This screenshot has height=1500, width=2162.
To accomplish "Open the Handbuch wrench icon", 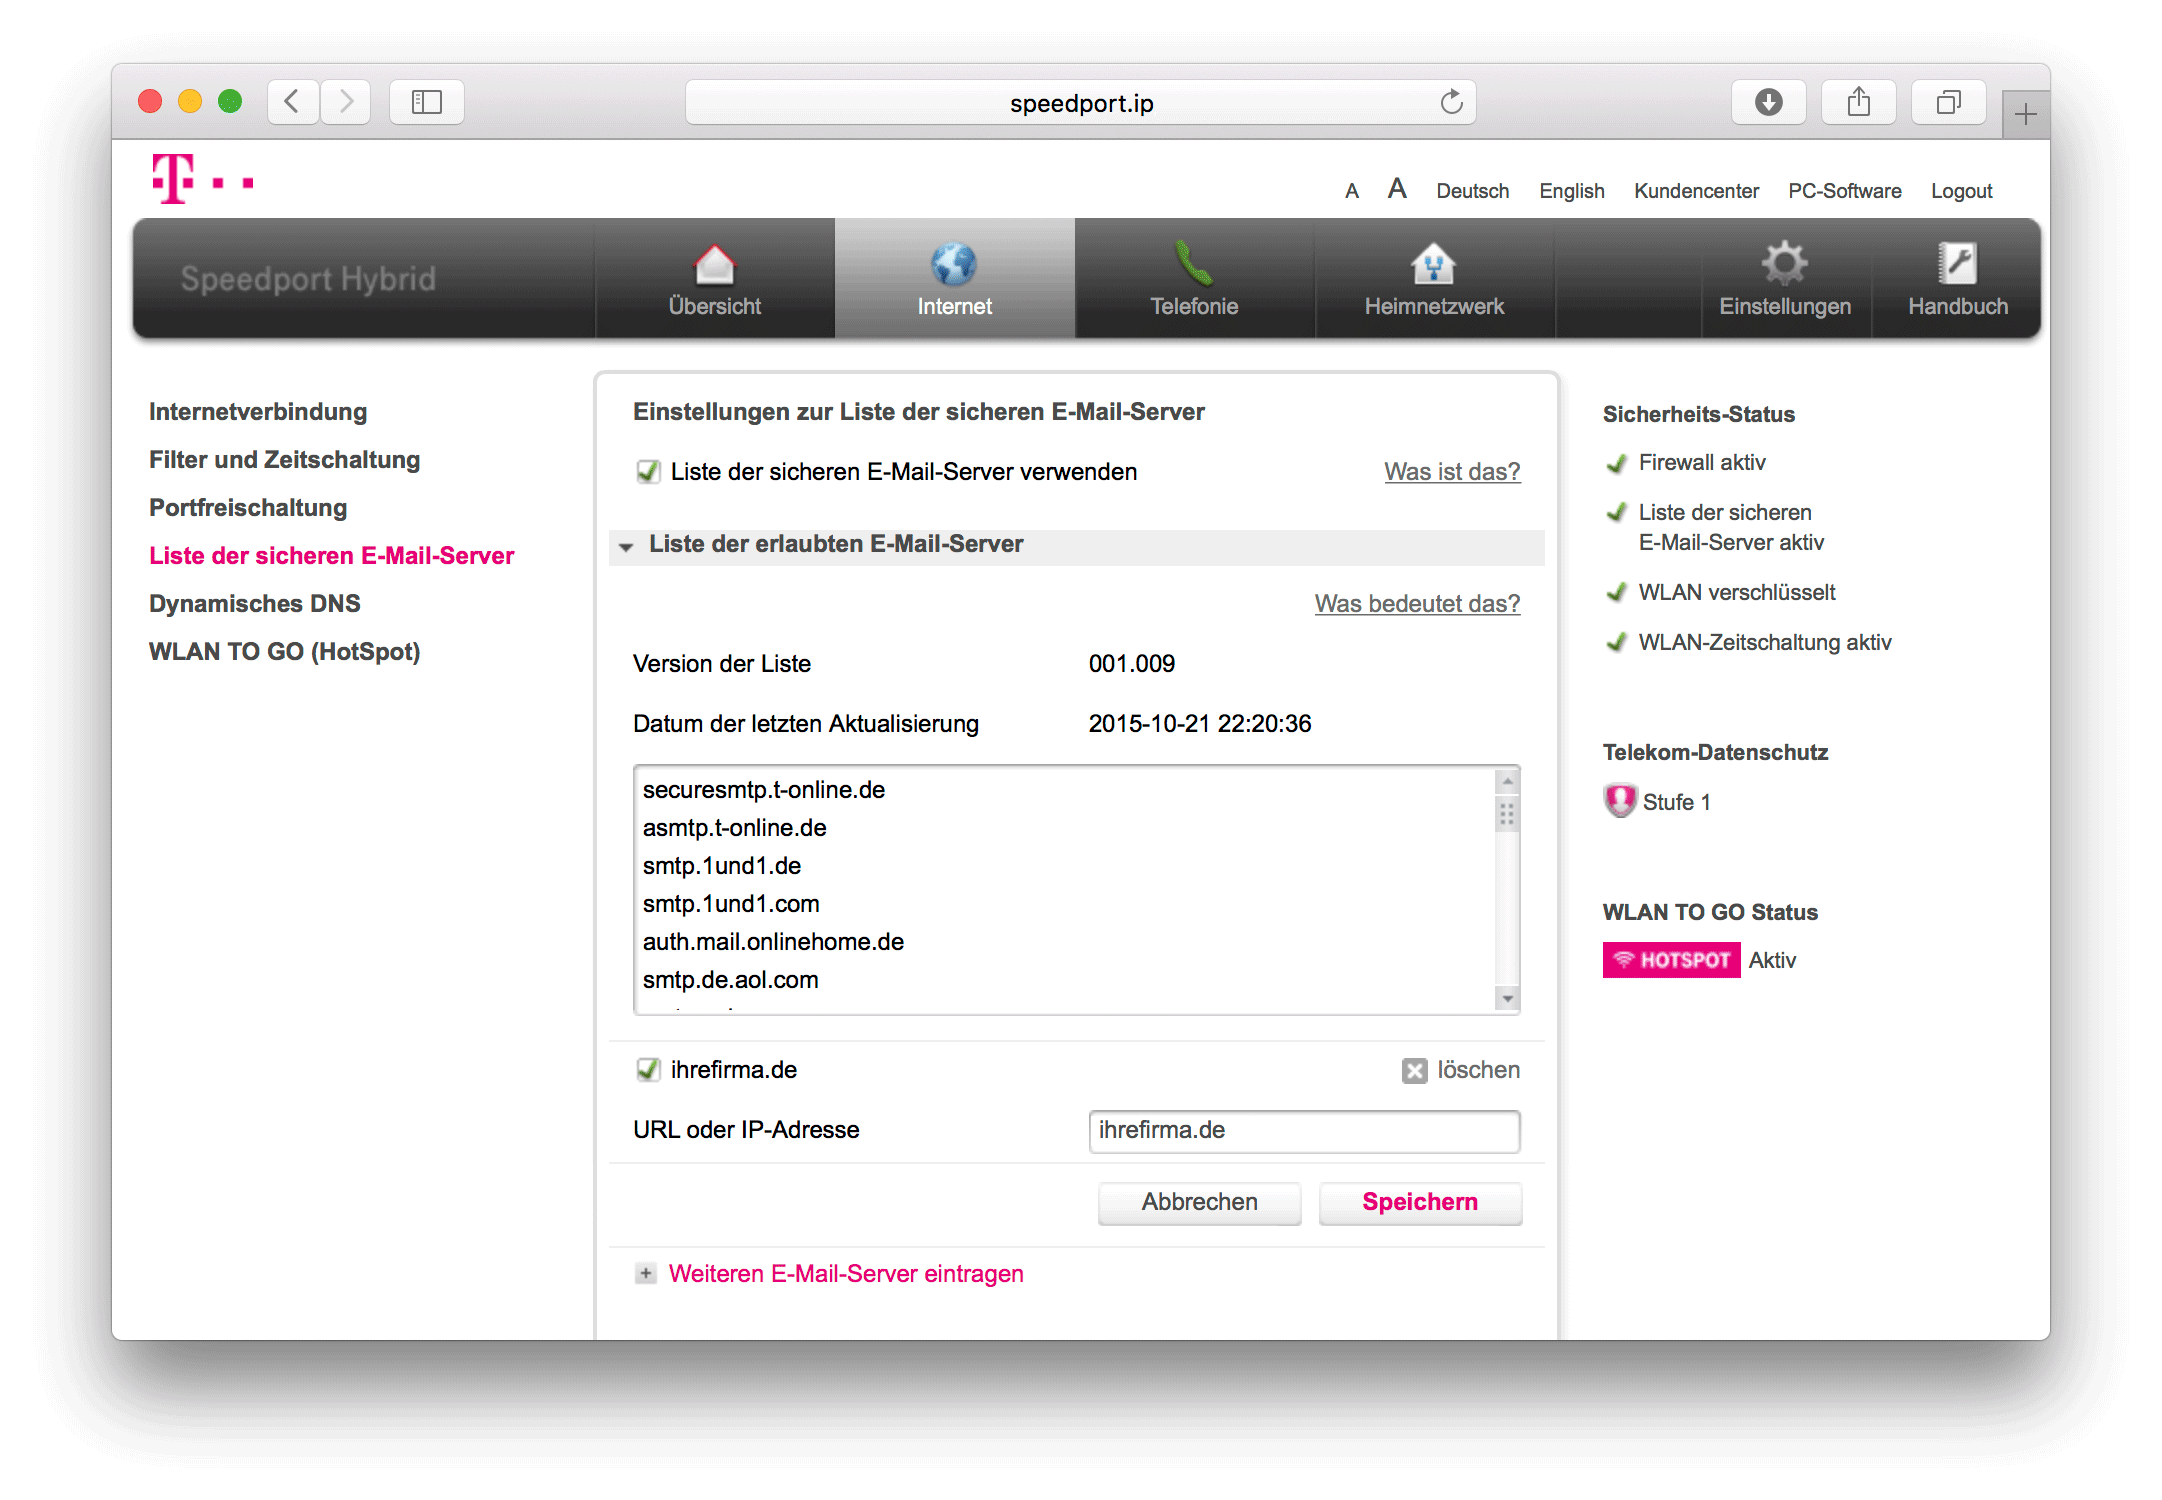I will pyautogui.click(x=1957, y=263).
